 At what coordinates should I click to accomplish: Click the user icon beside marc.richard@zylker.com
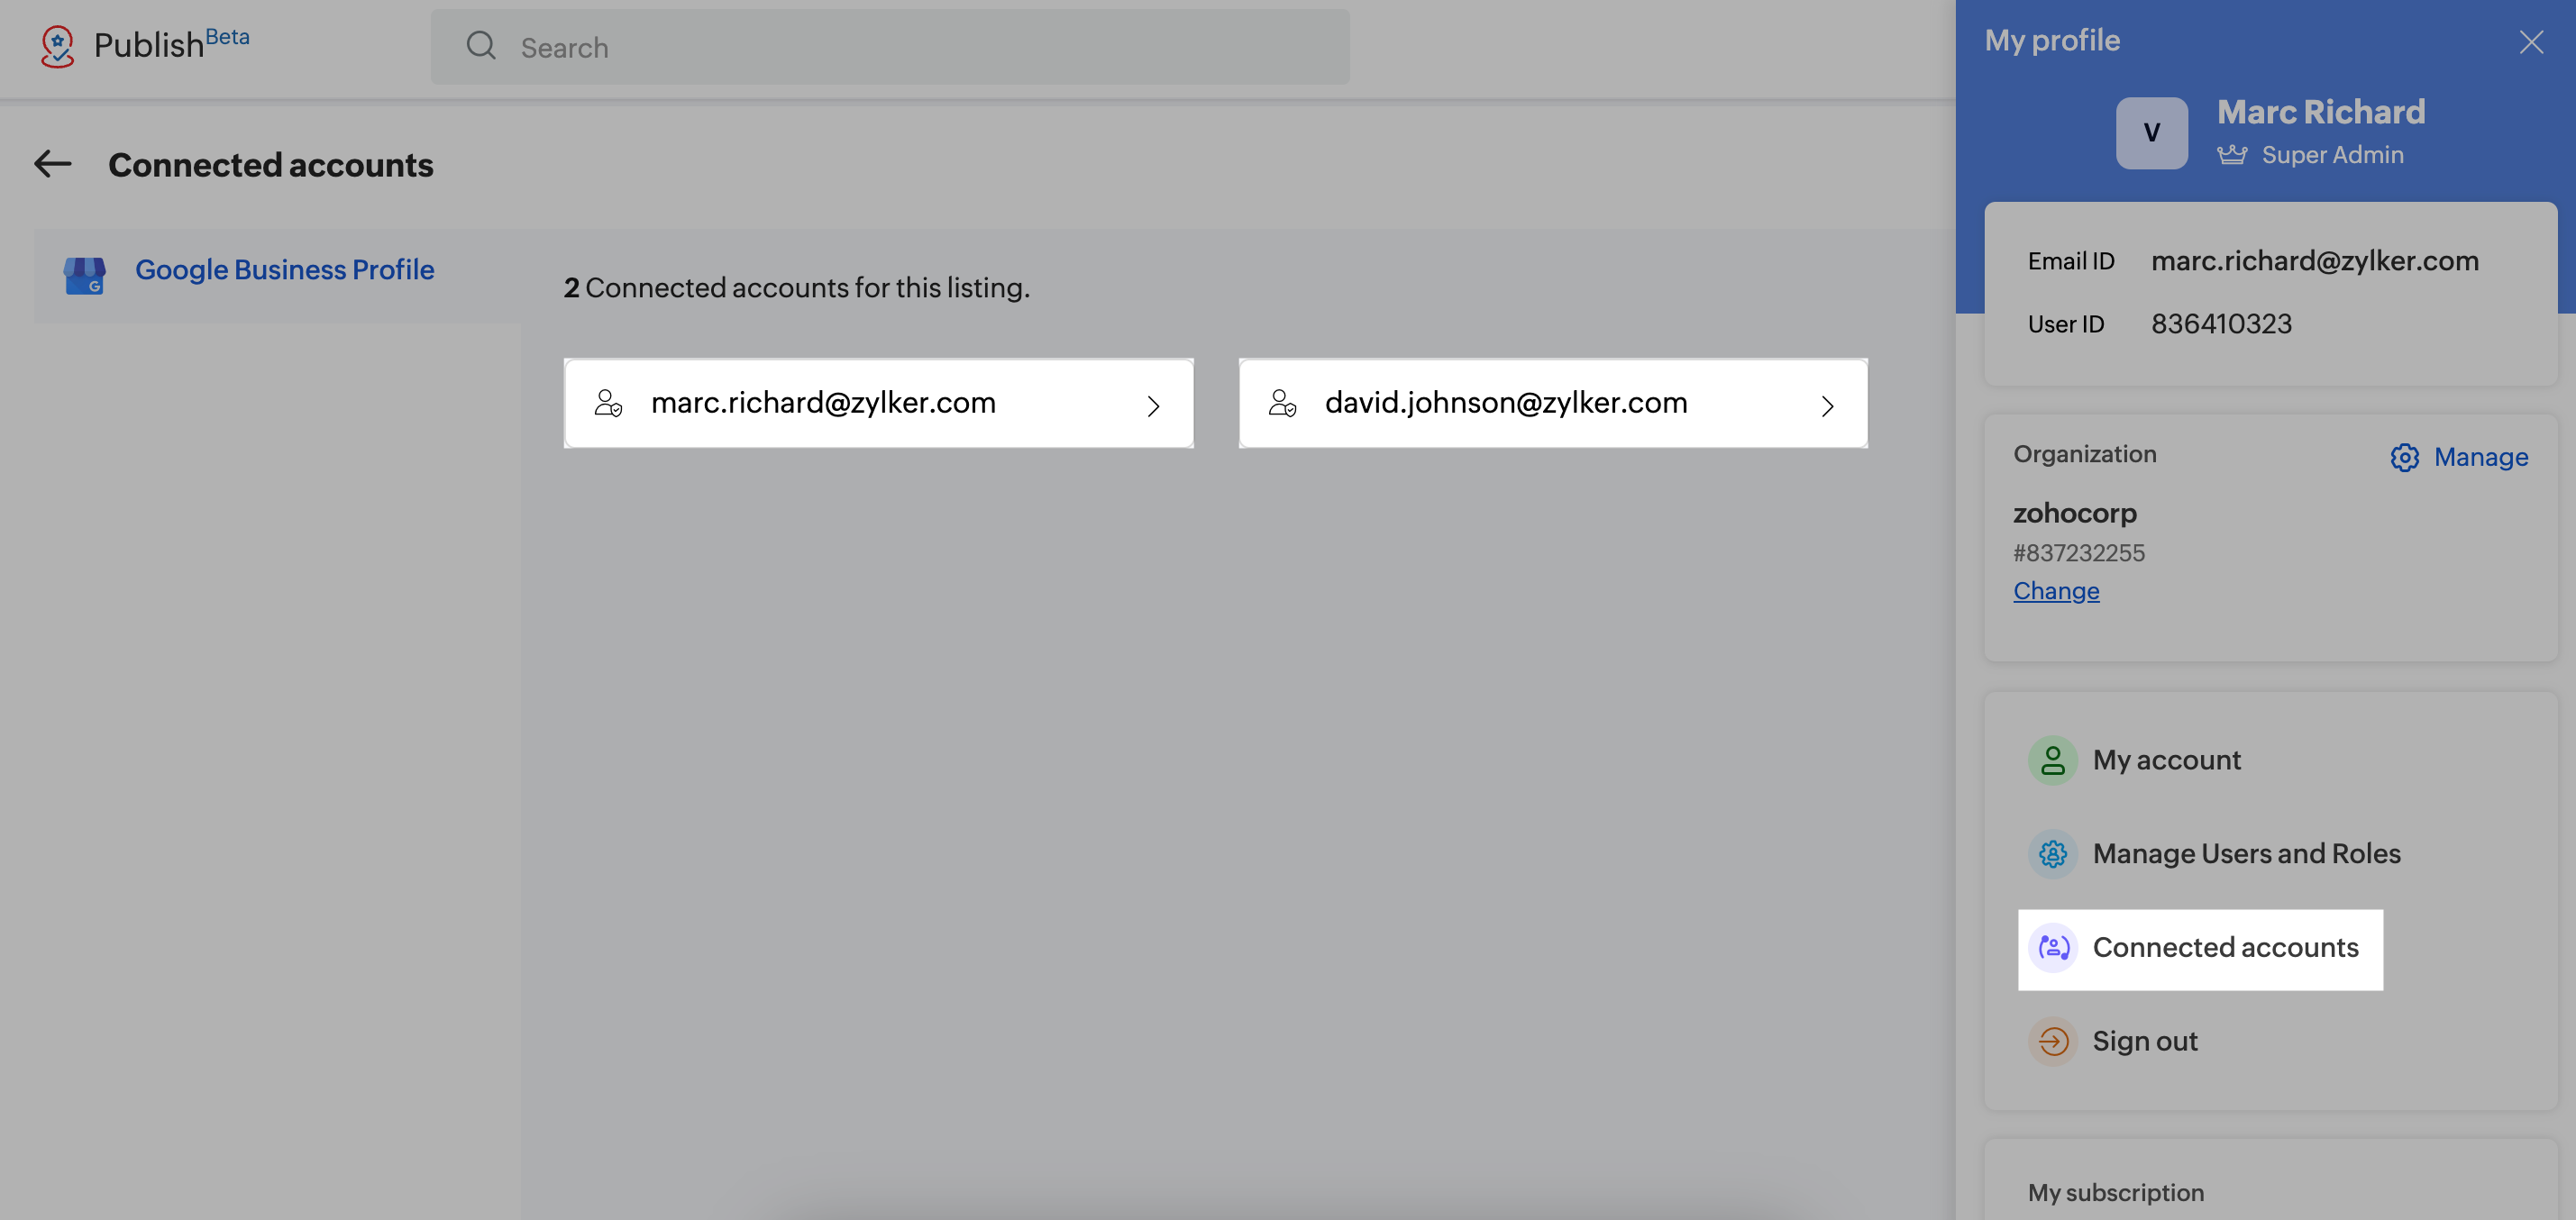pos(608,403)
